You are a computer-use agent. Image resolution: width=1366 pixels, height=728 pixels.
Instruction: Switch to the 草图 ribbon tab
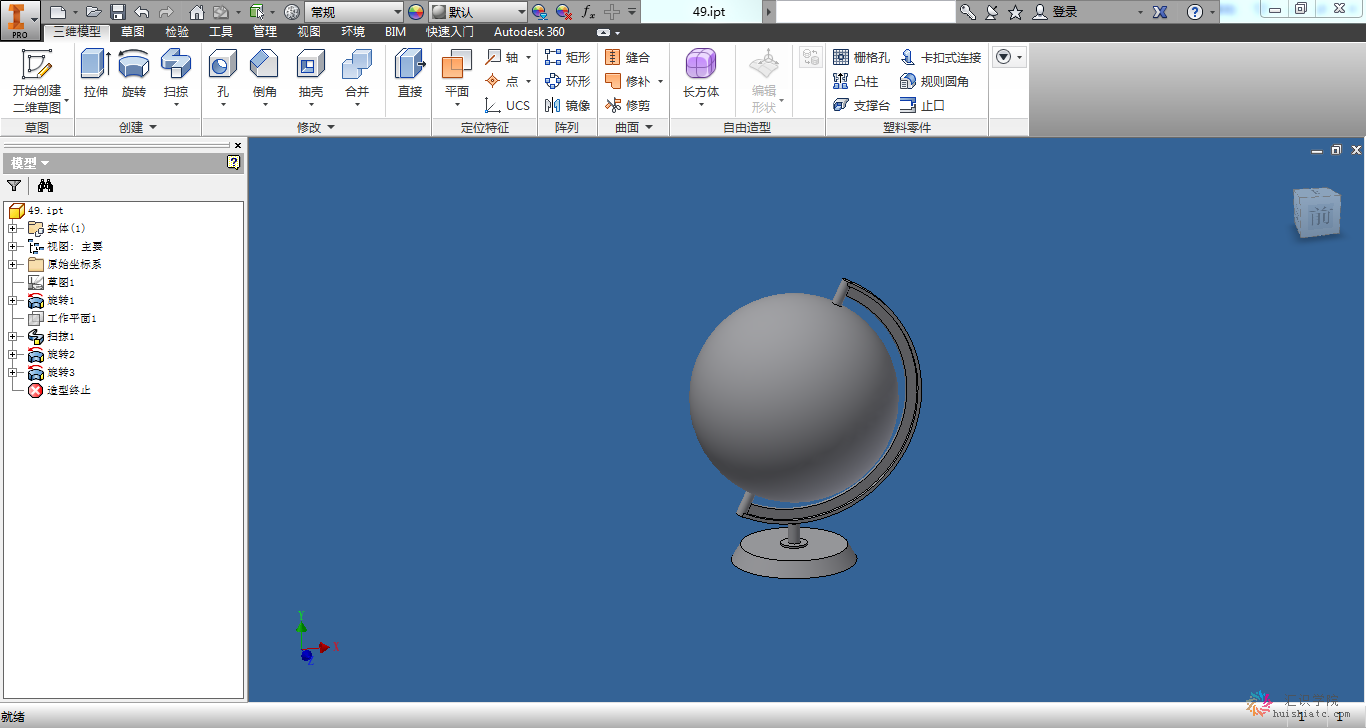[x=133, y=32]
